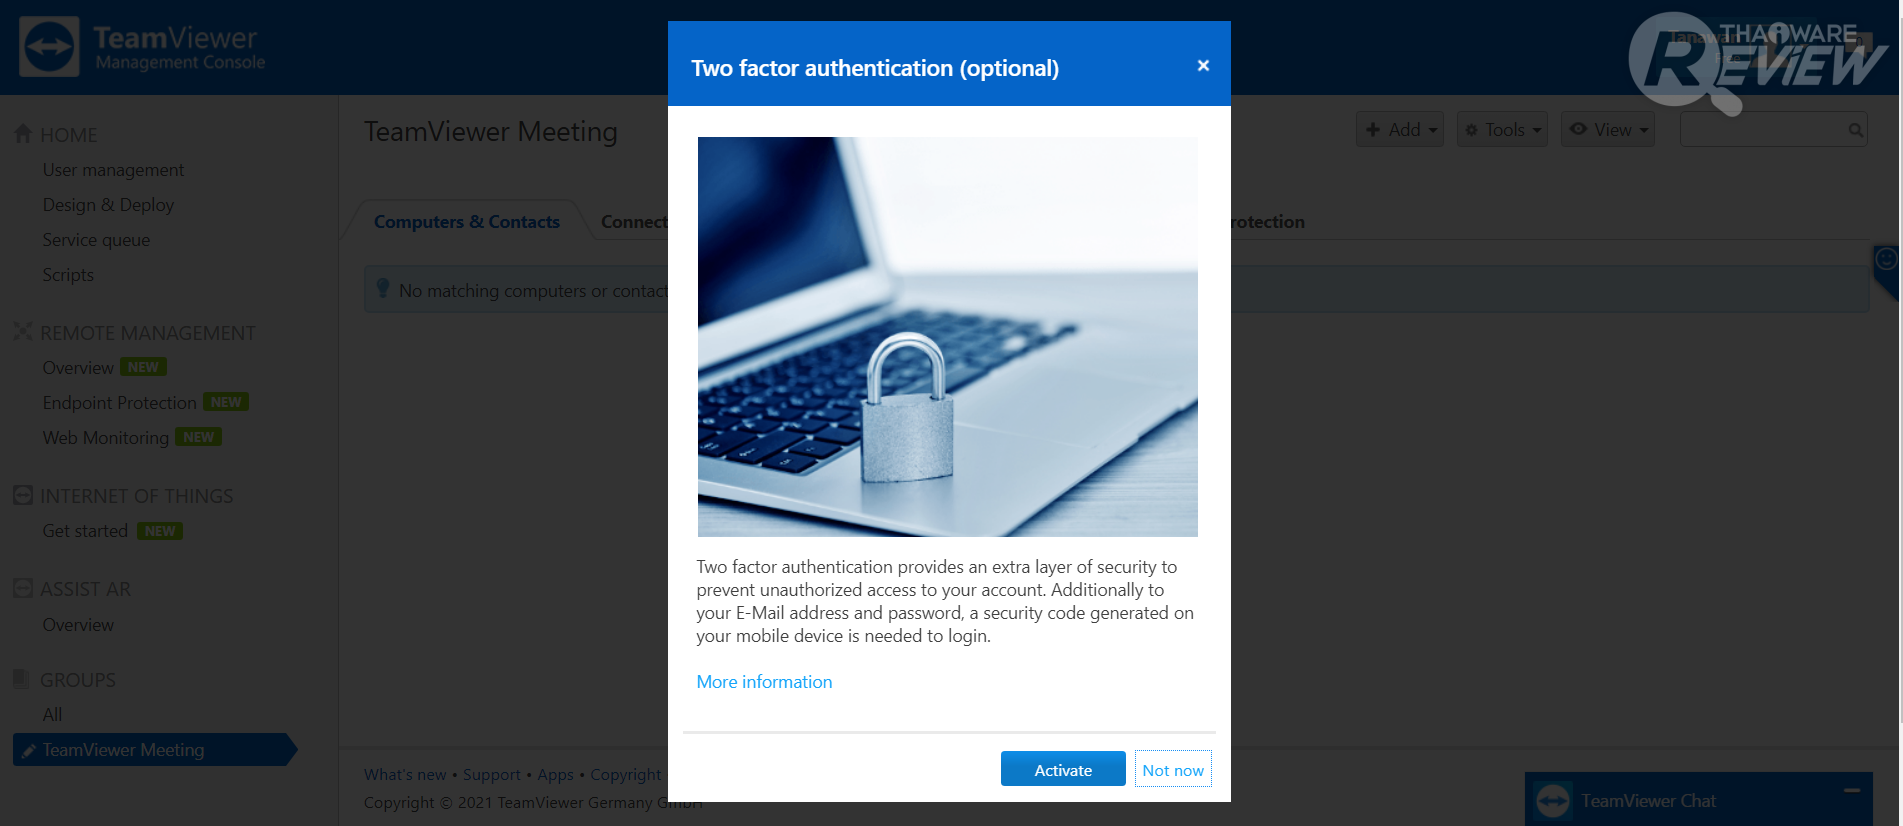The image size is (1903, 826).
Task: Click the HOME house icon
Action: tap(23, 134)
